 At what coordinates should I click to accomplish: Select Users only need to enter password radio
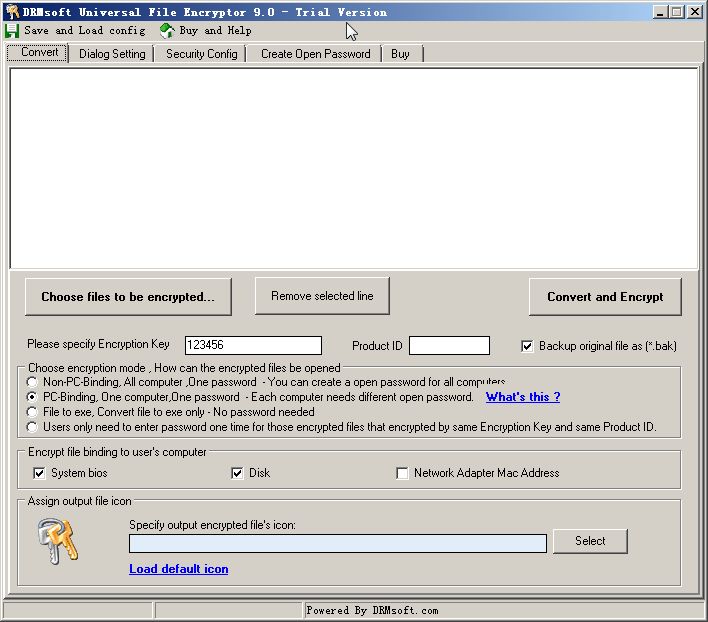32,427
